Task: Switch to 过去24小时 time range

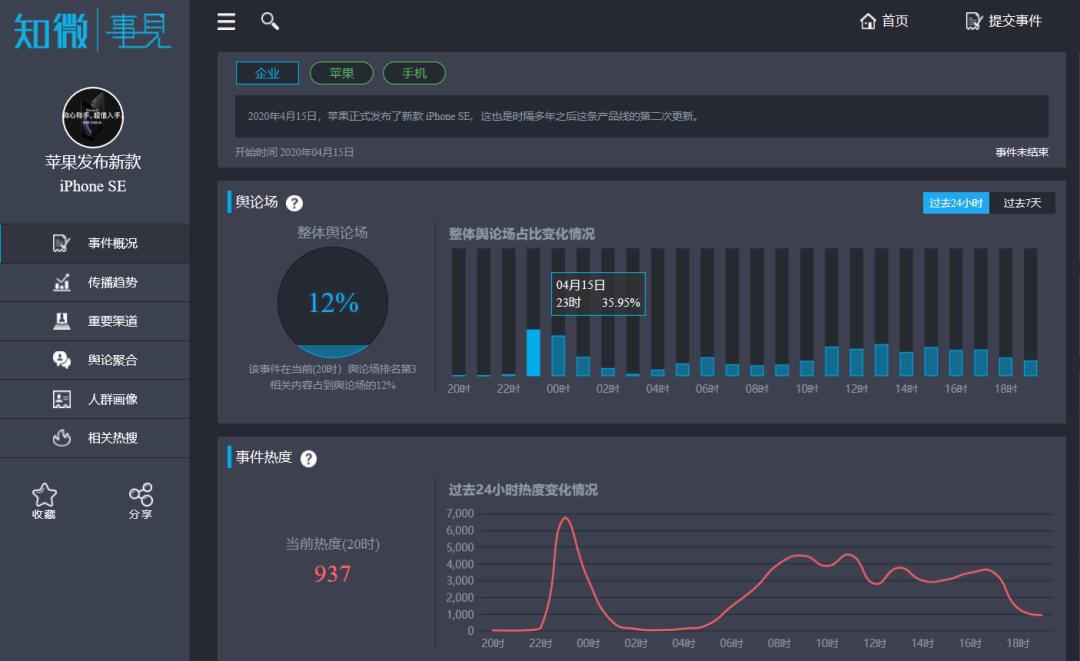Action: [x=956, y=203]
